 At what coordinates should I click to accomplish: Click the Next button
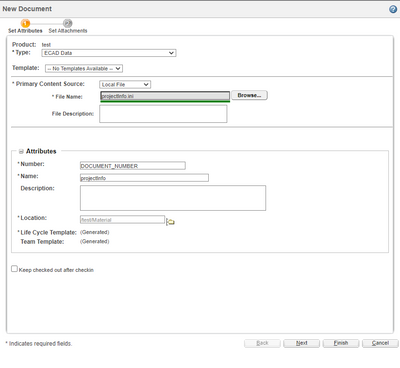302,343
